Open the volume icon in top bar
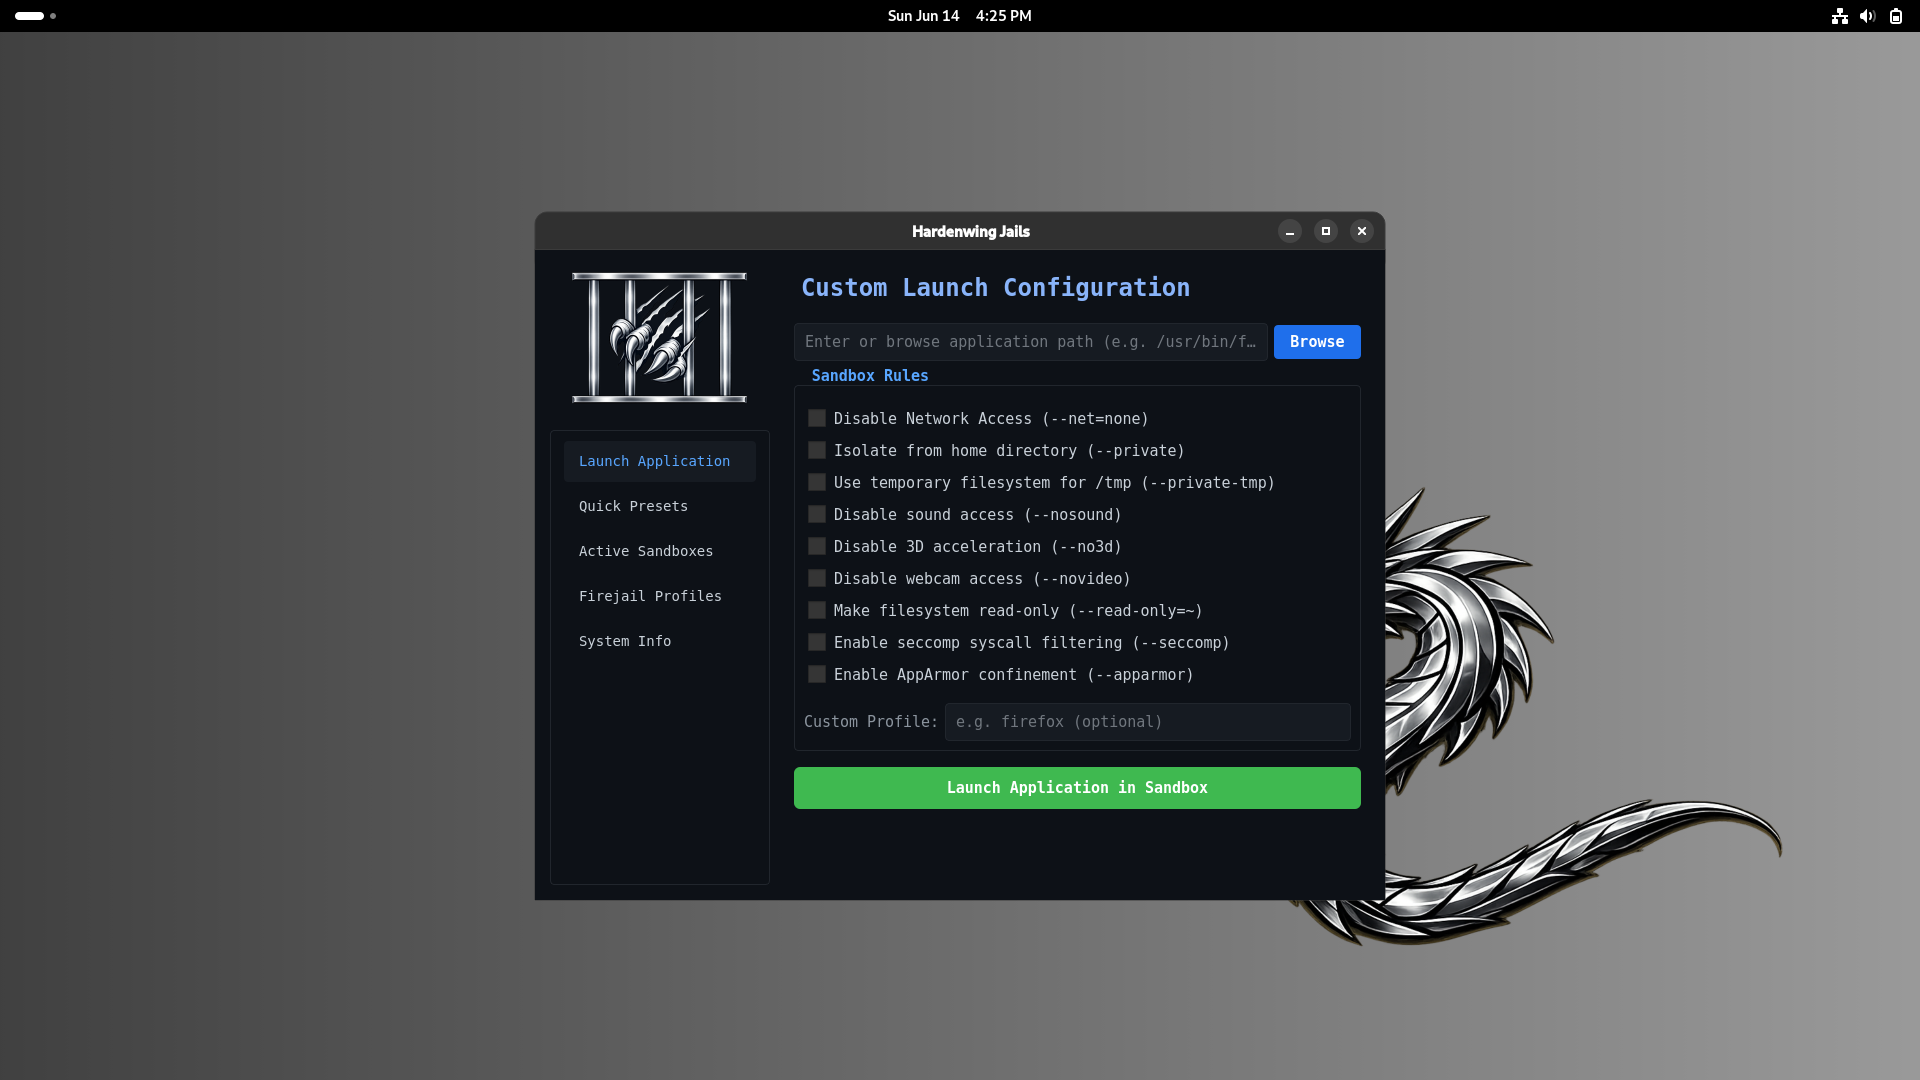The width and height of the screenshot is (1920, 1080). click(1867, 16)
